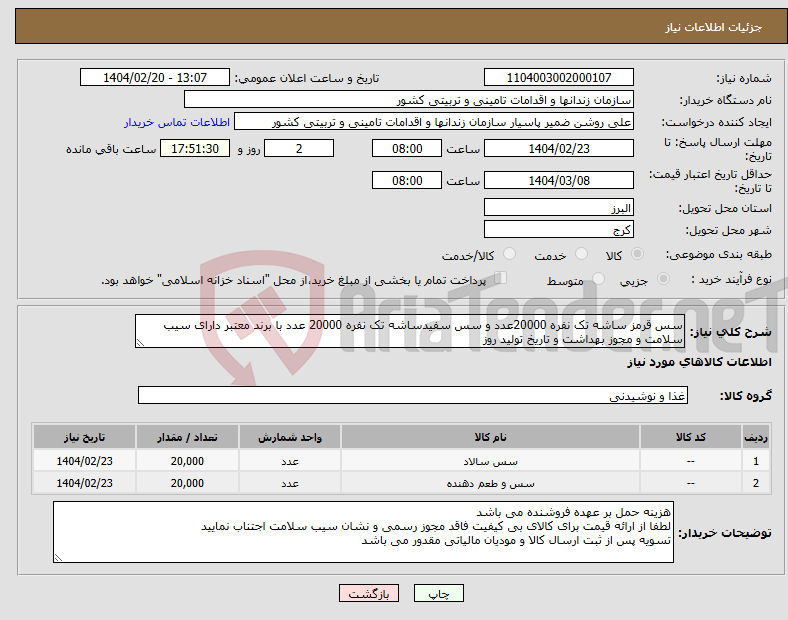The image size is (788, 620).
Task: Click the price validity date 1404/03/08 field
Action: [559, 180]
